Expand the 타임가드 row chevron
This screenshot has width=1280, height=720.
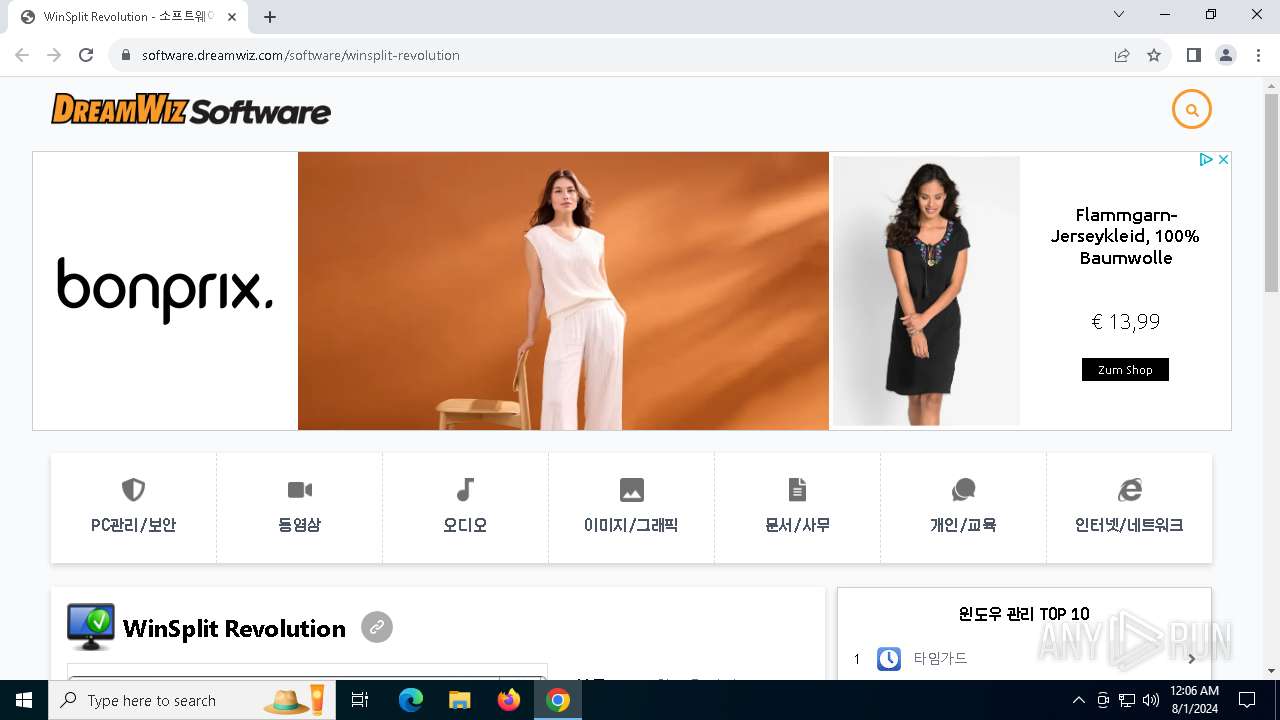point(1191,659)
